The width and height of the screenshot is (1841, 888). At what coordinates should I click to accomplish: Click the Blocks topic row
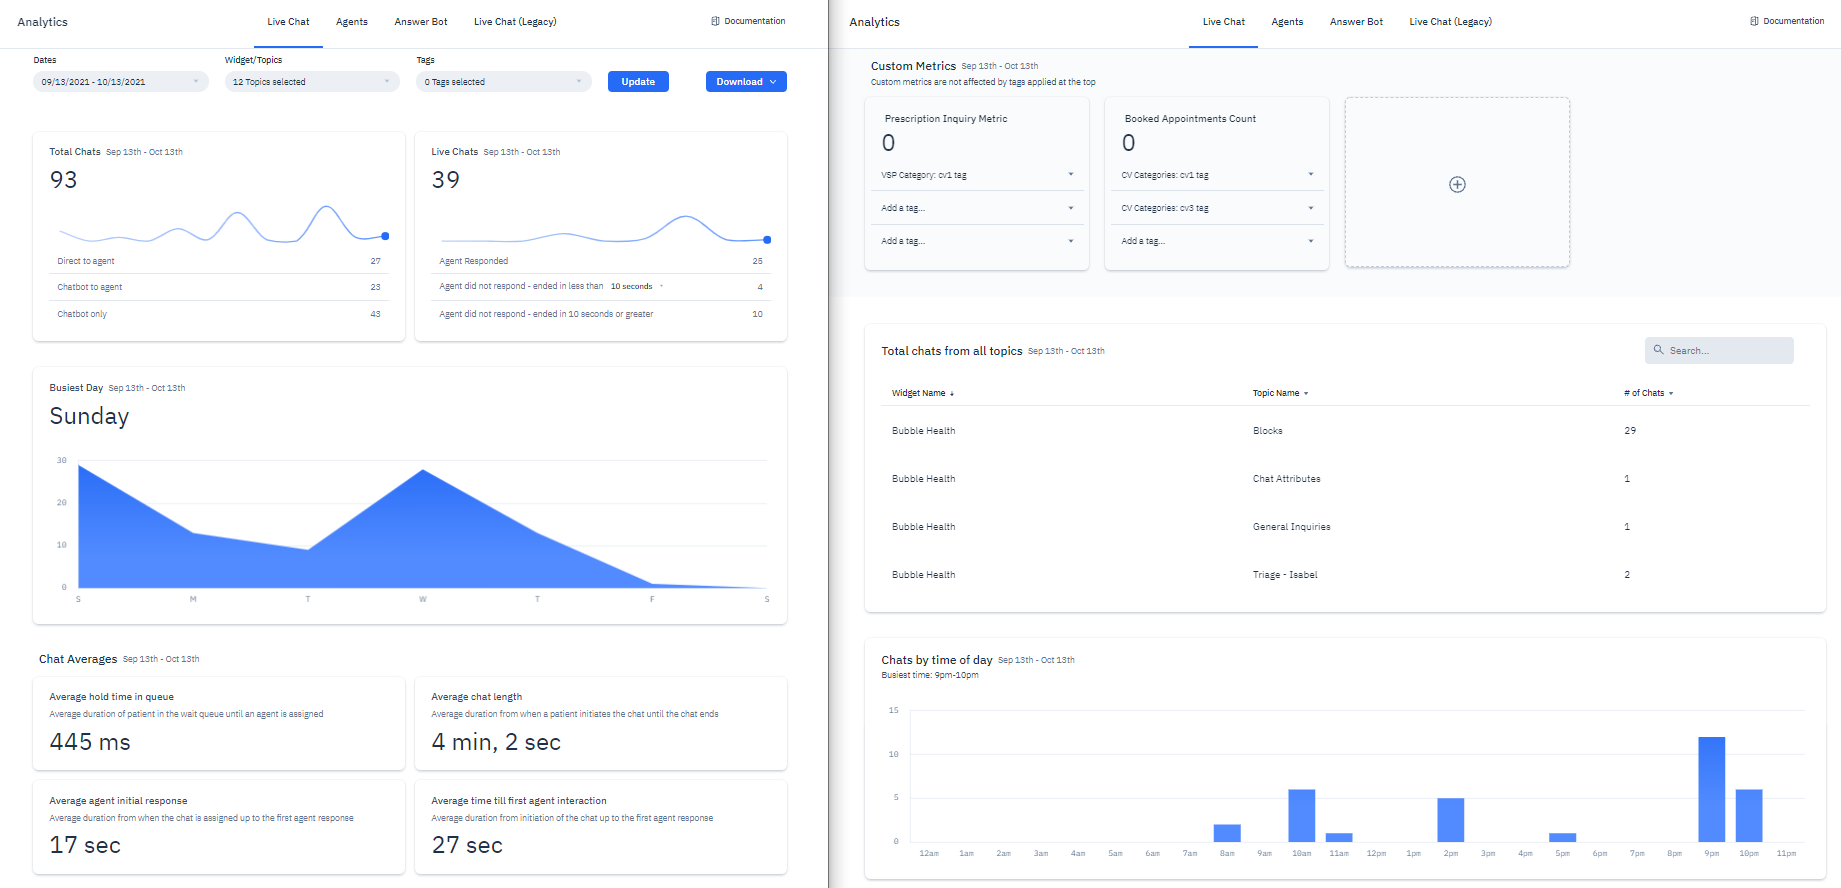coord(1346,431)
